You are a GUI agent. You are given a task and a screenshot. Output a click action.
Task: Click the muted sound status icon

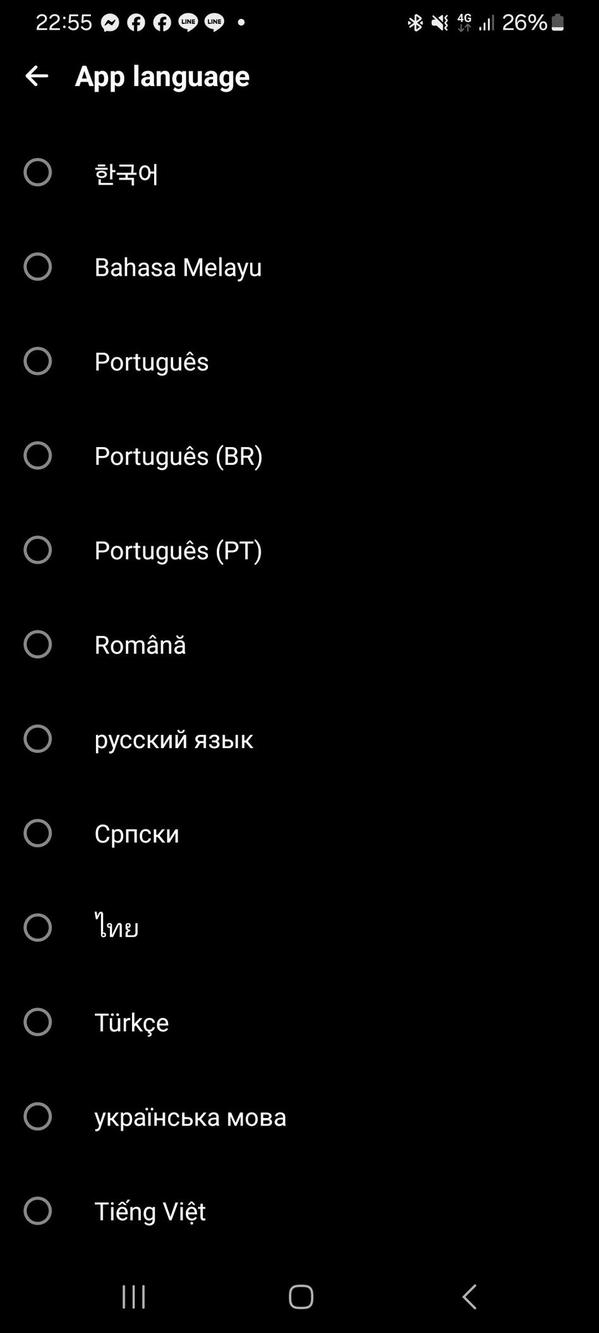coord(440,21)
